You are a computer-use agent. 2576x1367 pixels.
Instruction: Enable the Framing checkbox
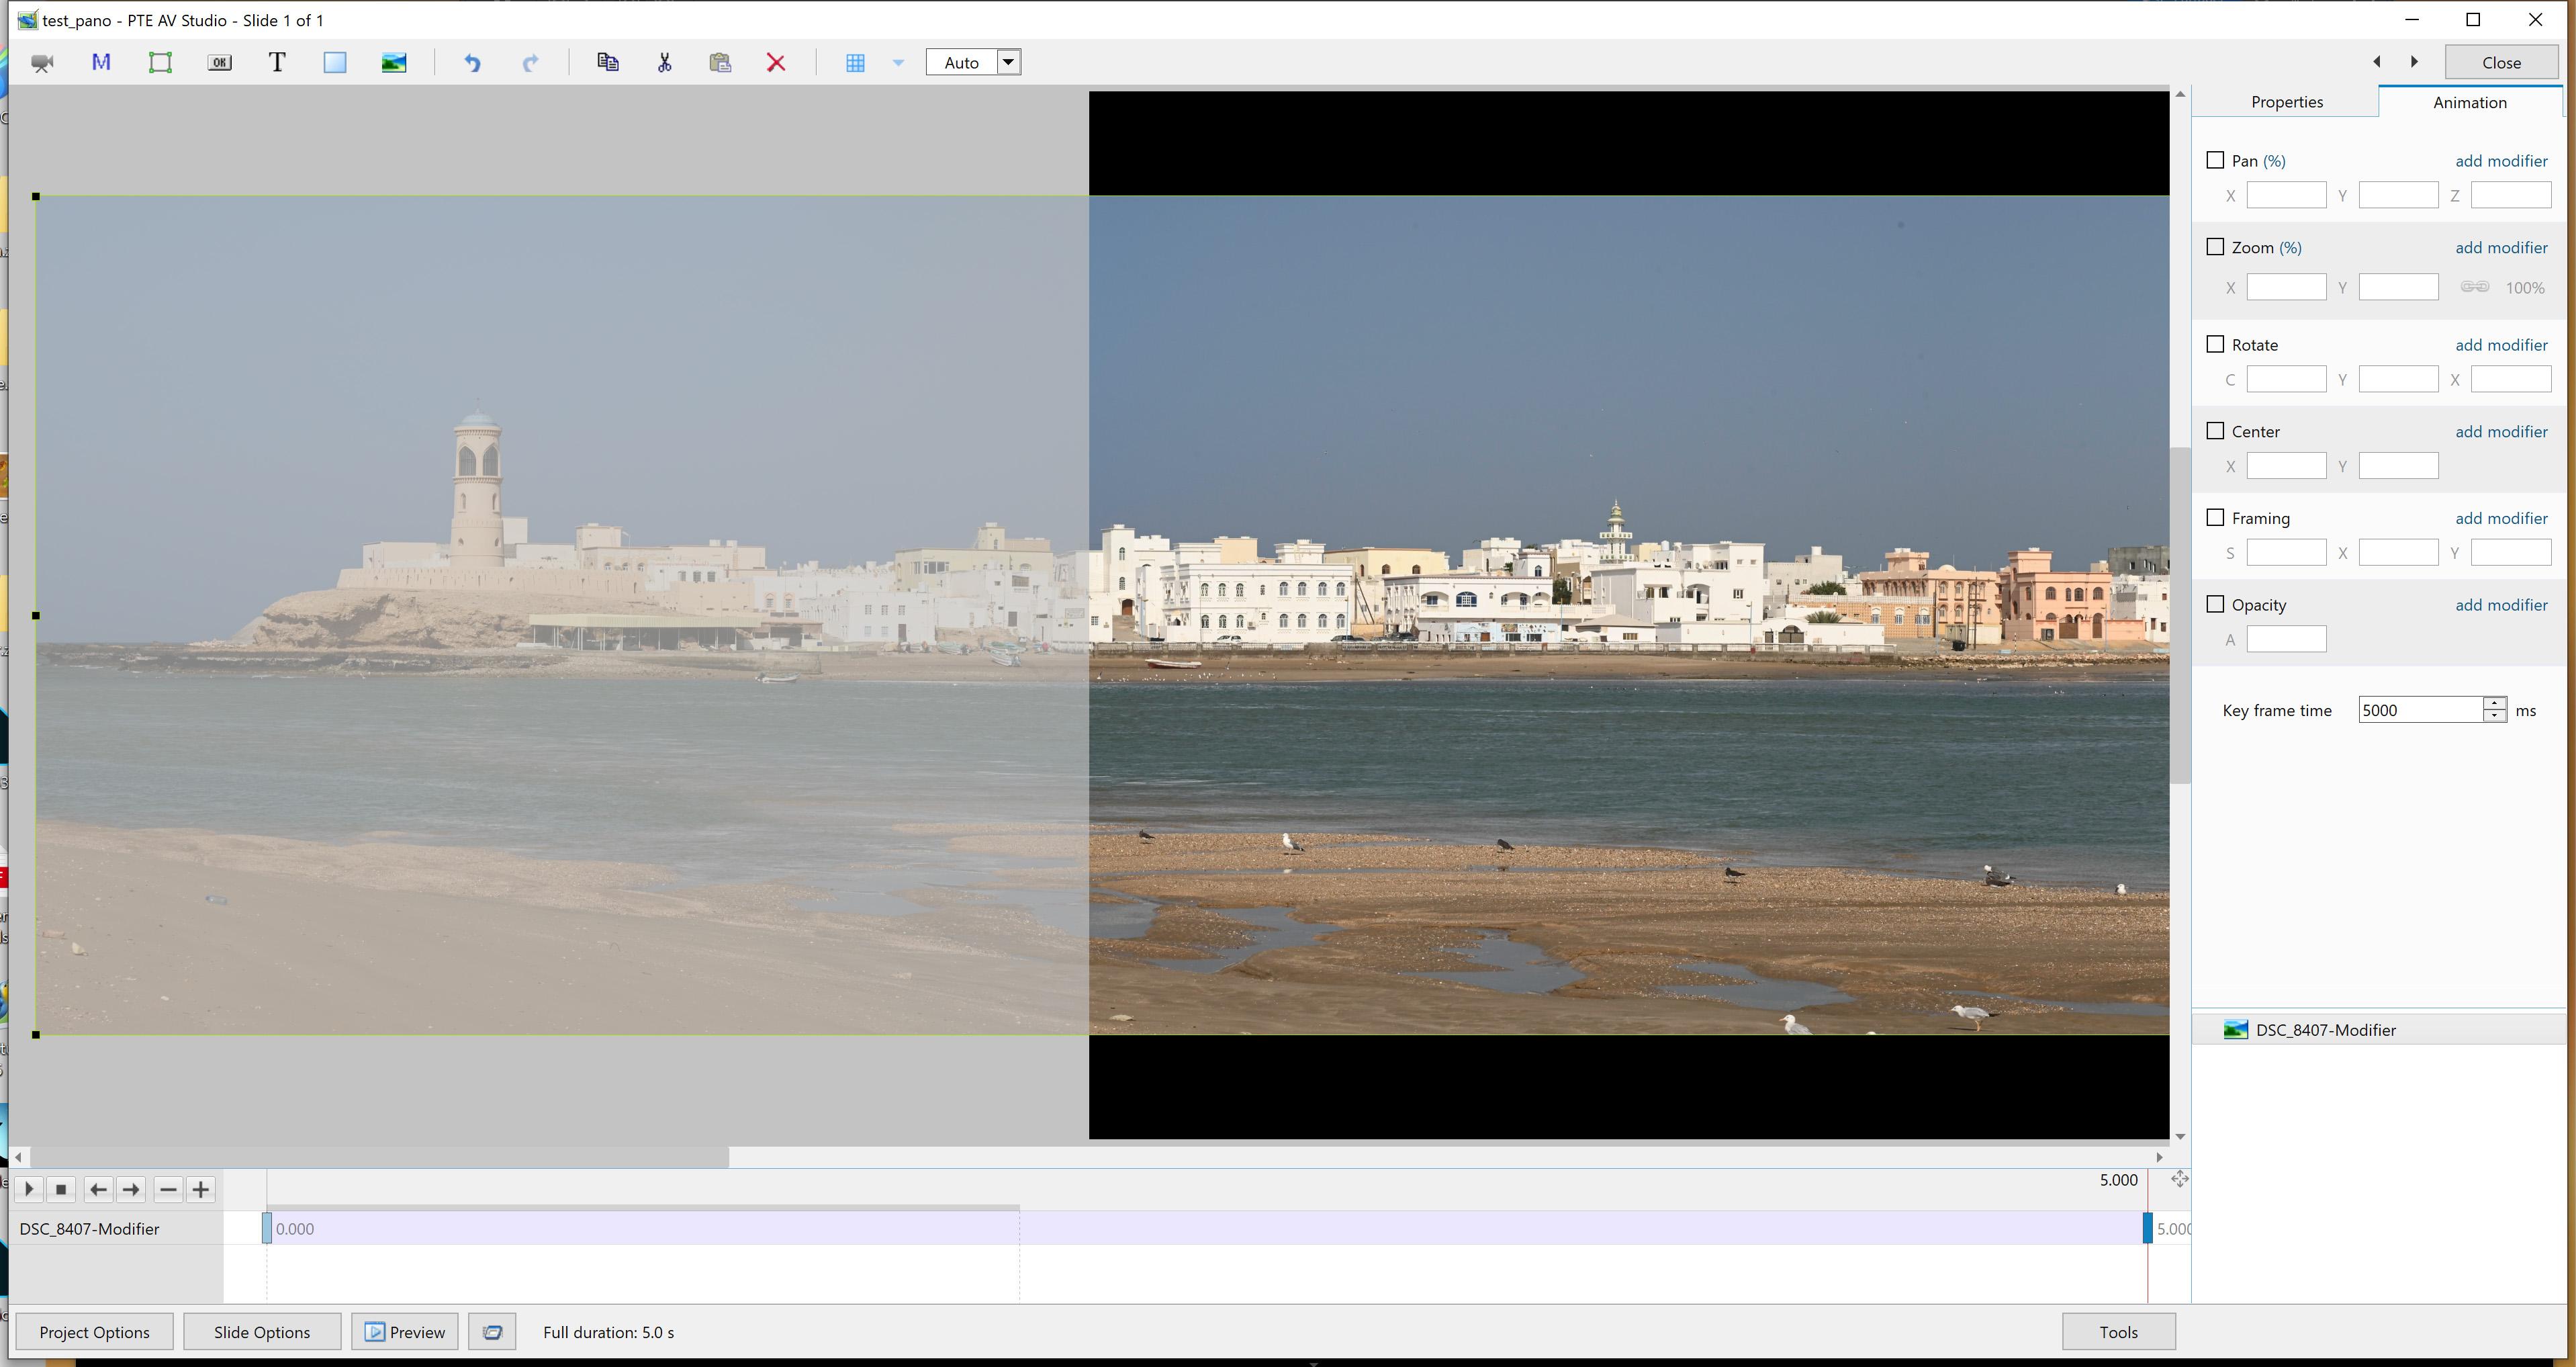pos(2215,518)
